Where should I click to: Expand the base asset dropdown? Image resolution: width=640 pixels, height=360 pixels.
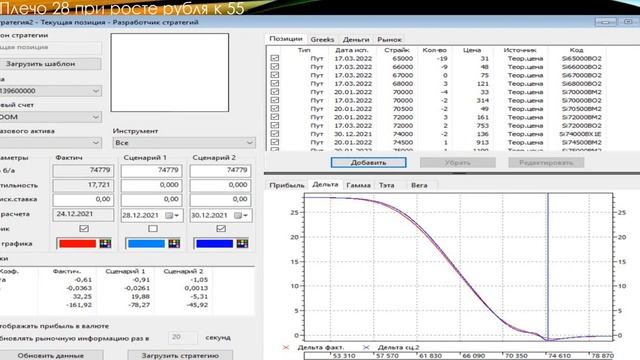click(x=51, y=142)
